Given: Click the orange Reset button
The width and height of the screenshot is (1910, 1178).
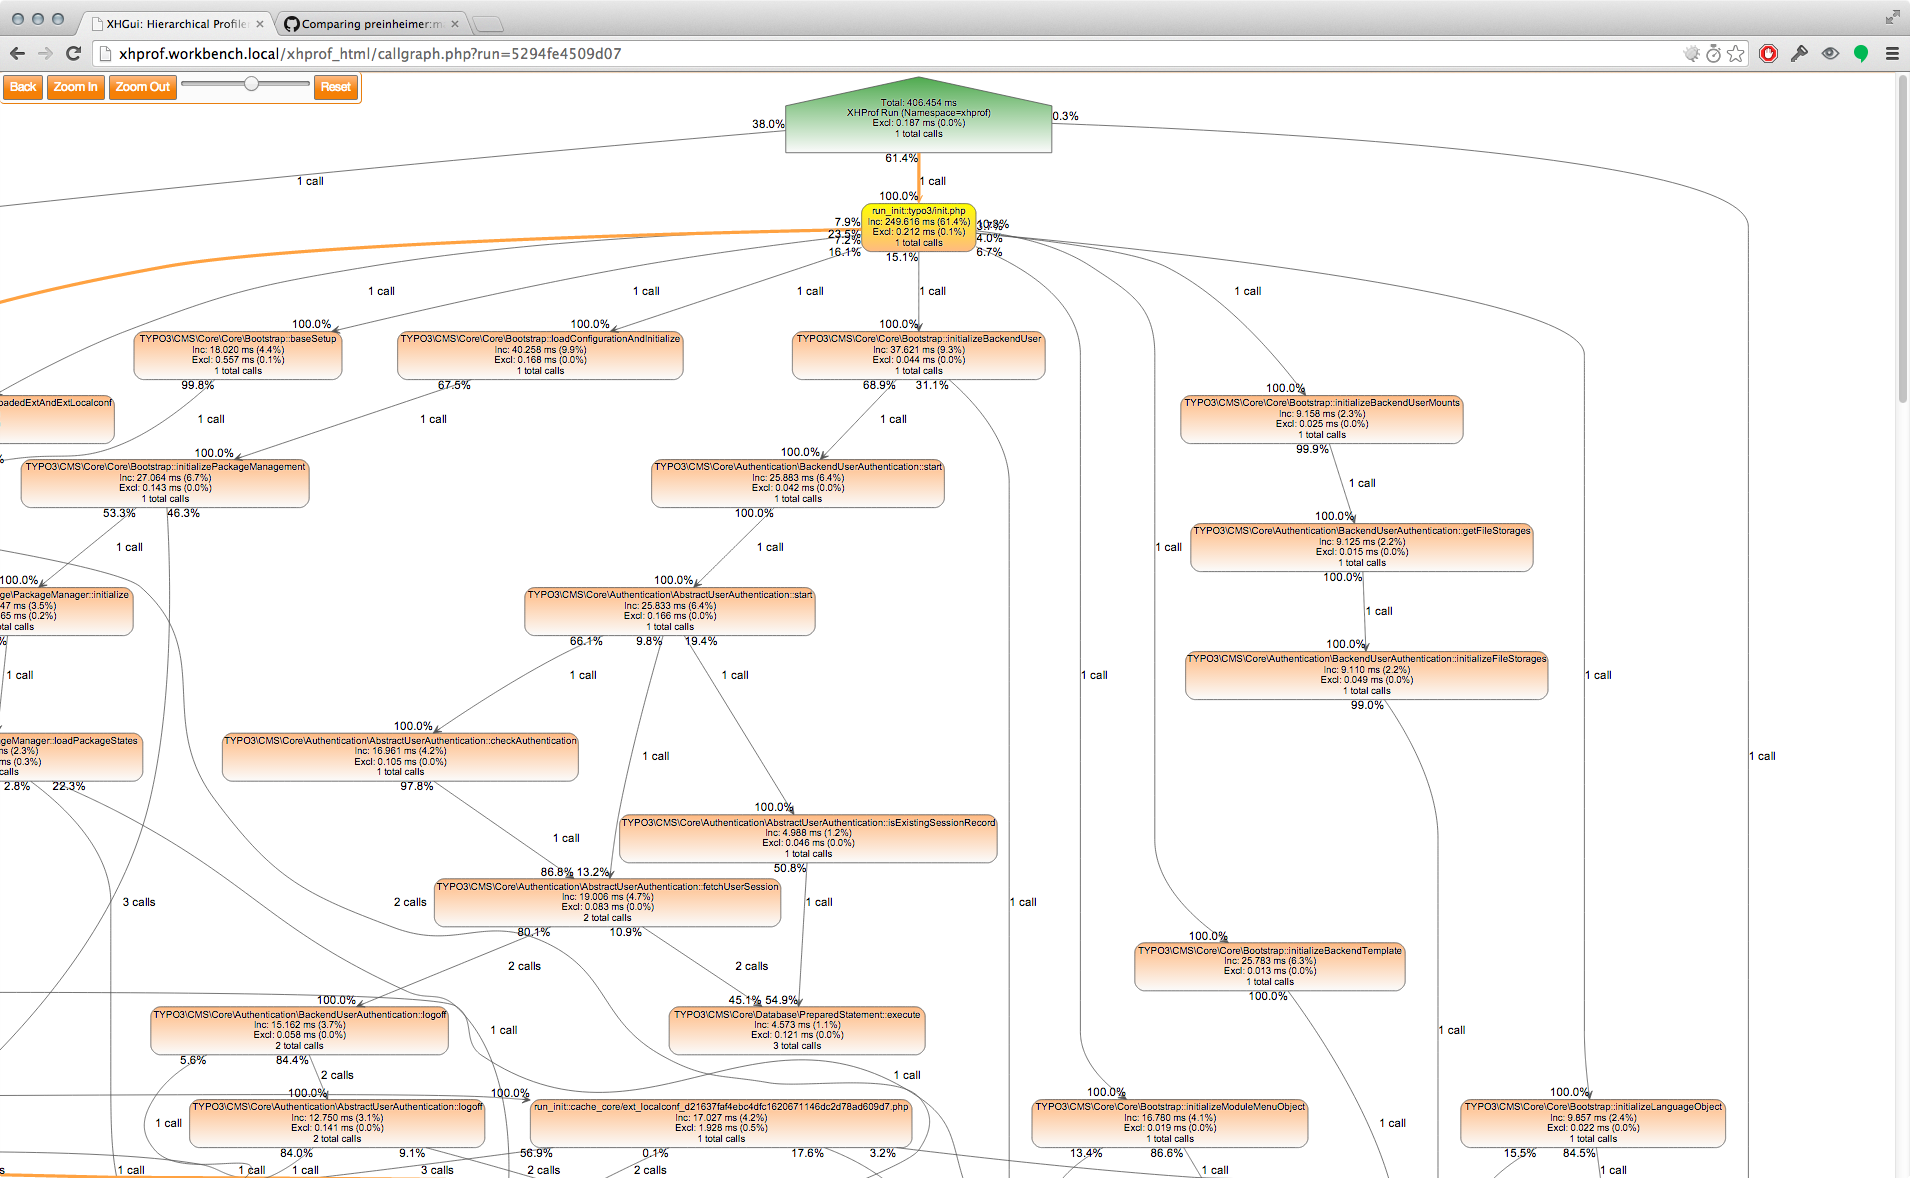Looking at the screenshot, I should (x=336, y=87).
